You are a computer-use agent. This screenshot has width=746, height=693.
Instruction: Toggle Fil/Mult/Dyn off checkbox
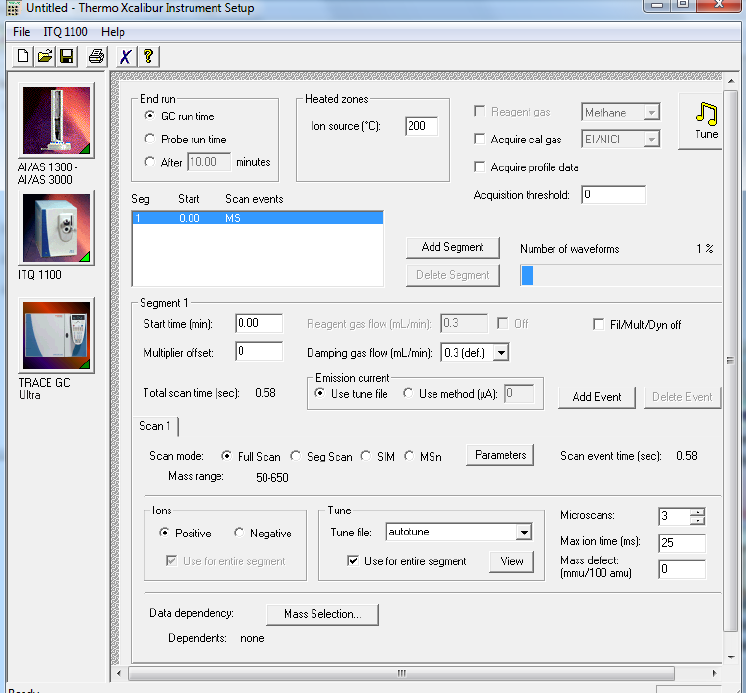[600, 325]
